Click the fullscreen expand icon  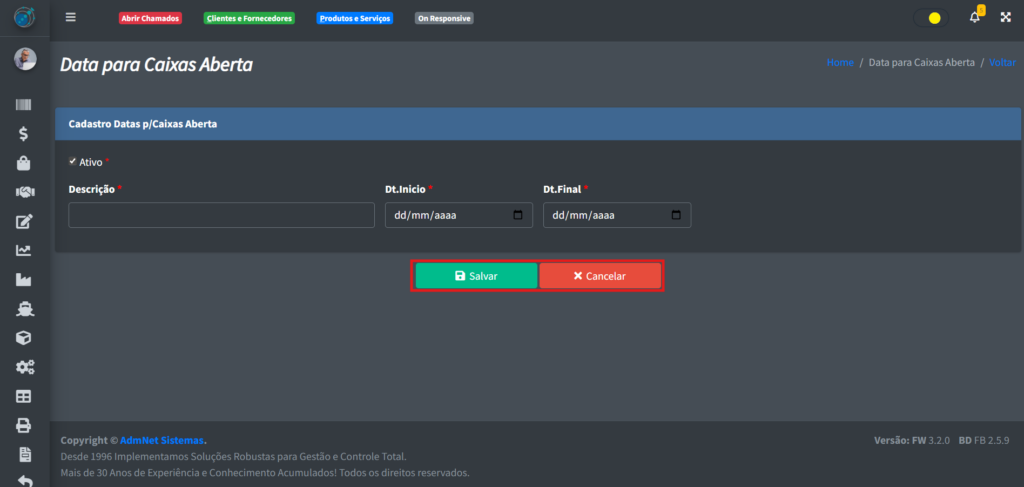tap(1005, 18)
